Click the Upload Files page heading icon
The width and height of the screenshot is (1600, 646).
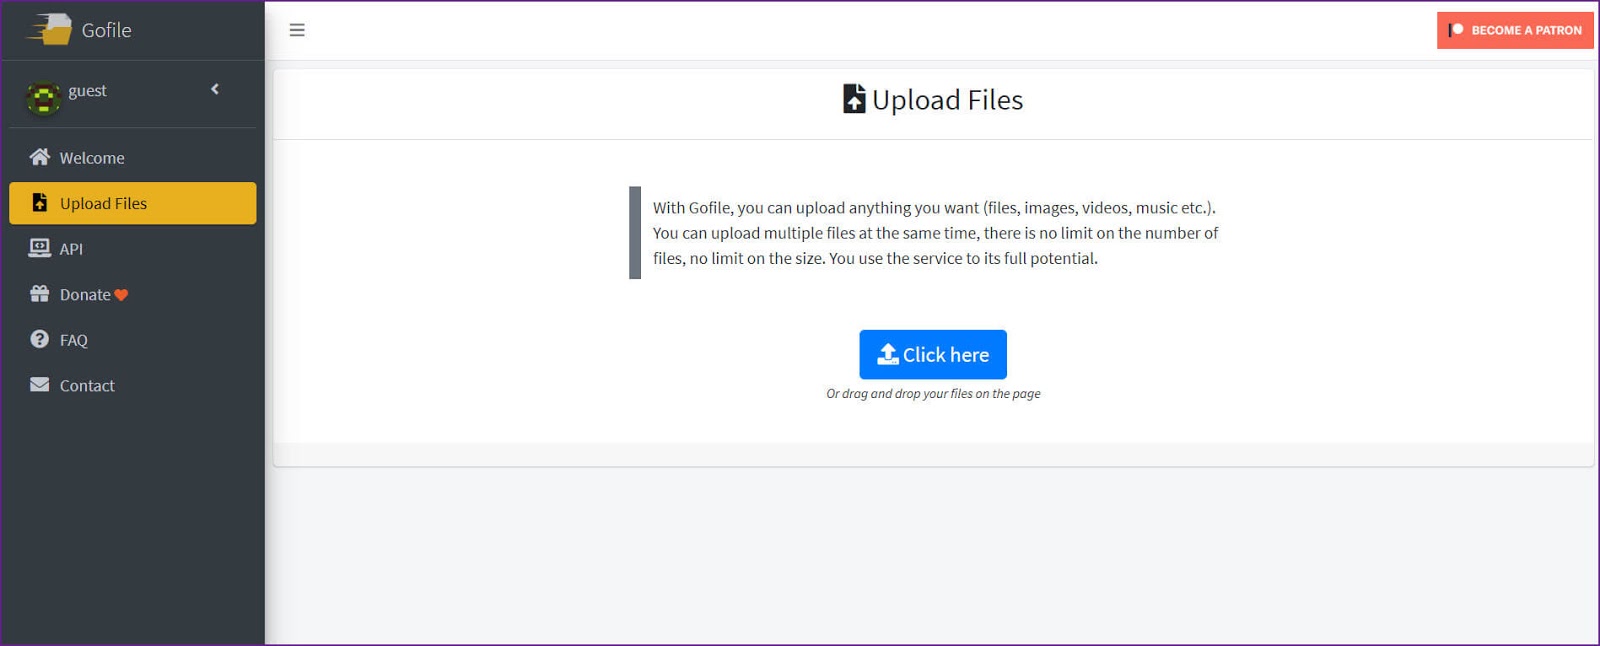854,99
